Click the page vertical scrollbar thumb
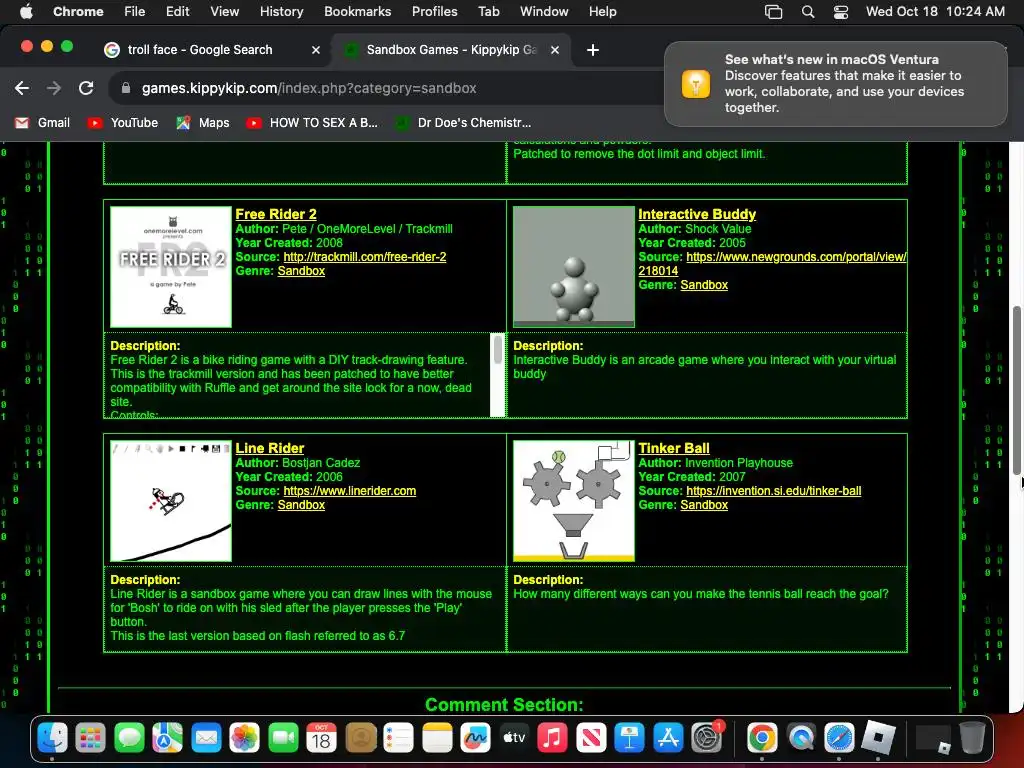This screenshot has height=768, width=1024. (1016, 391)
